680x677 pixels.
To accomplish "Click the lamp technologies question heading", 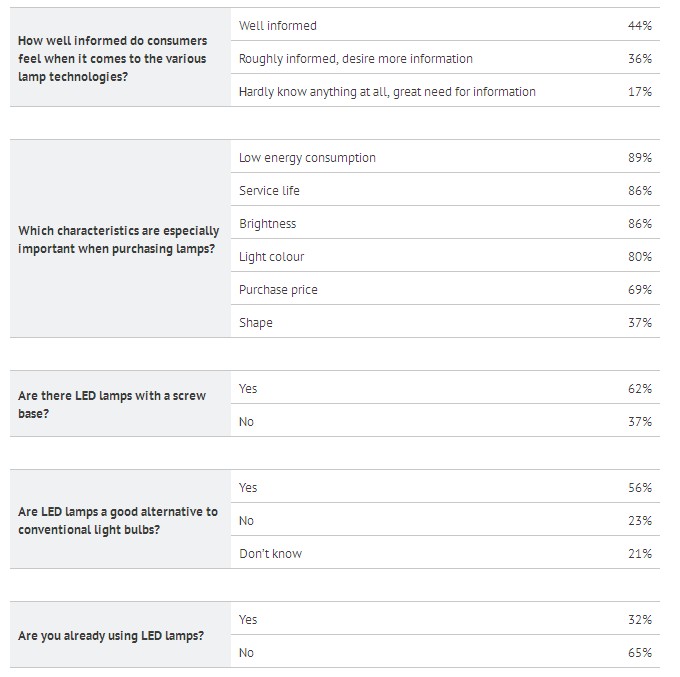I will 112,59.
